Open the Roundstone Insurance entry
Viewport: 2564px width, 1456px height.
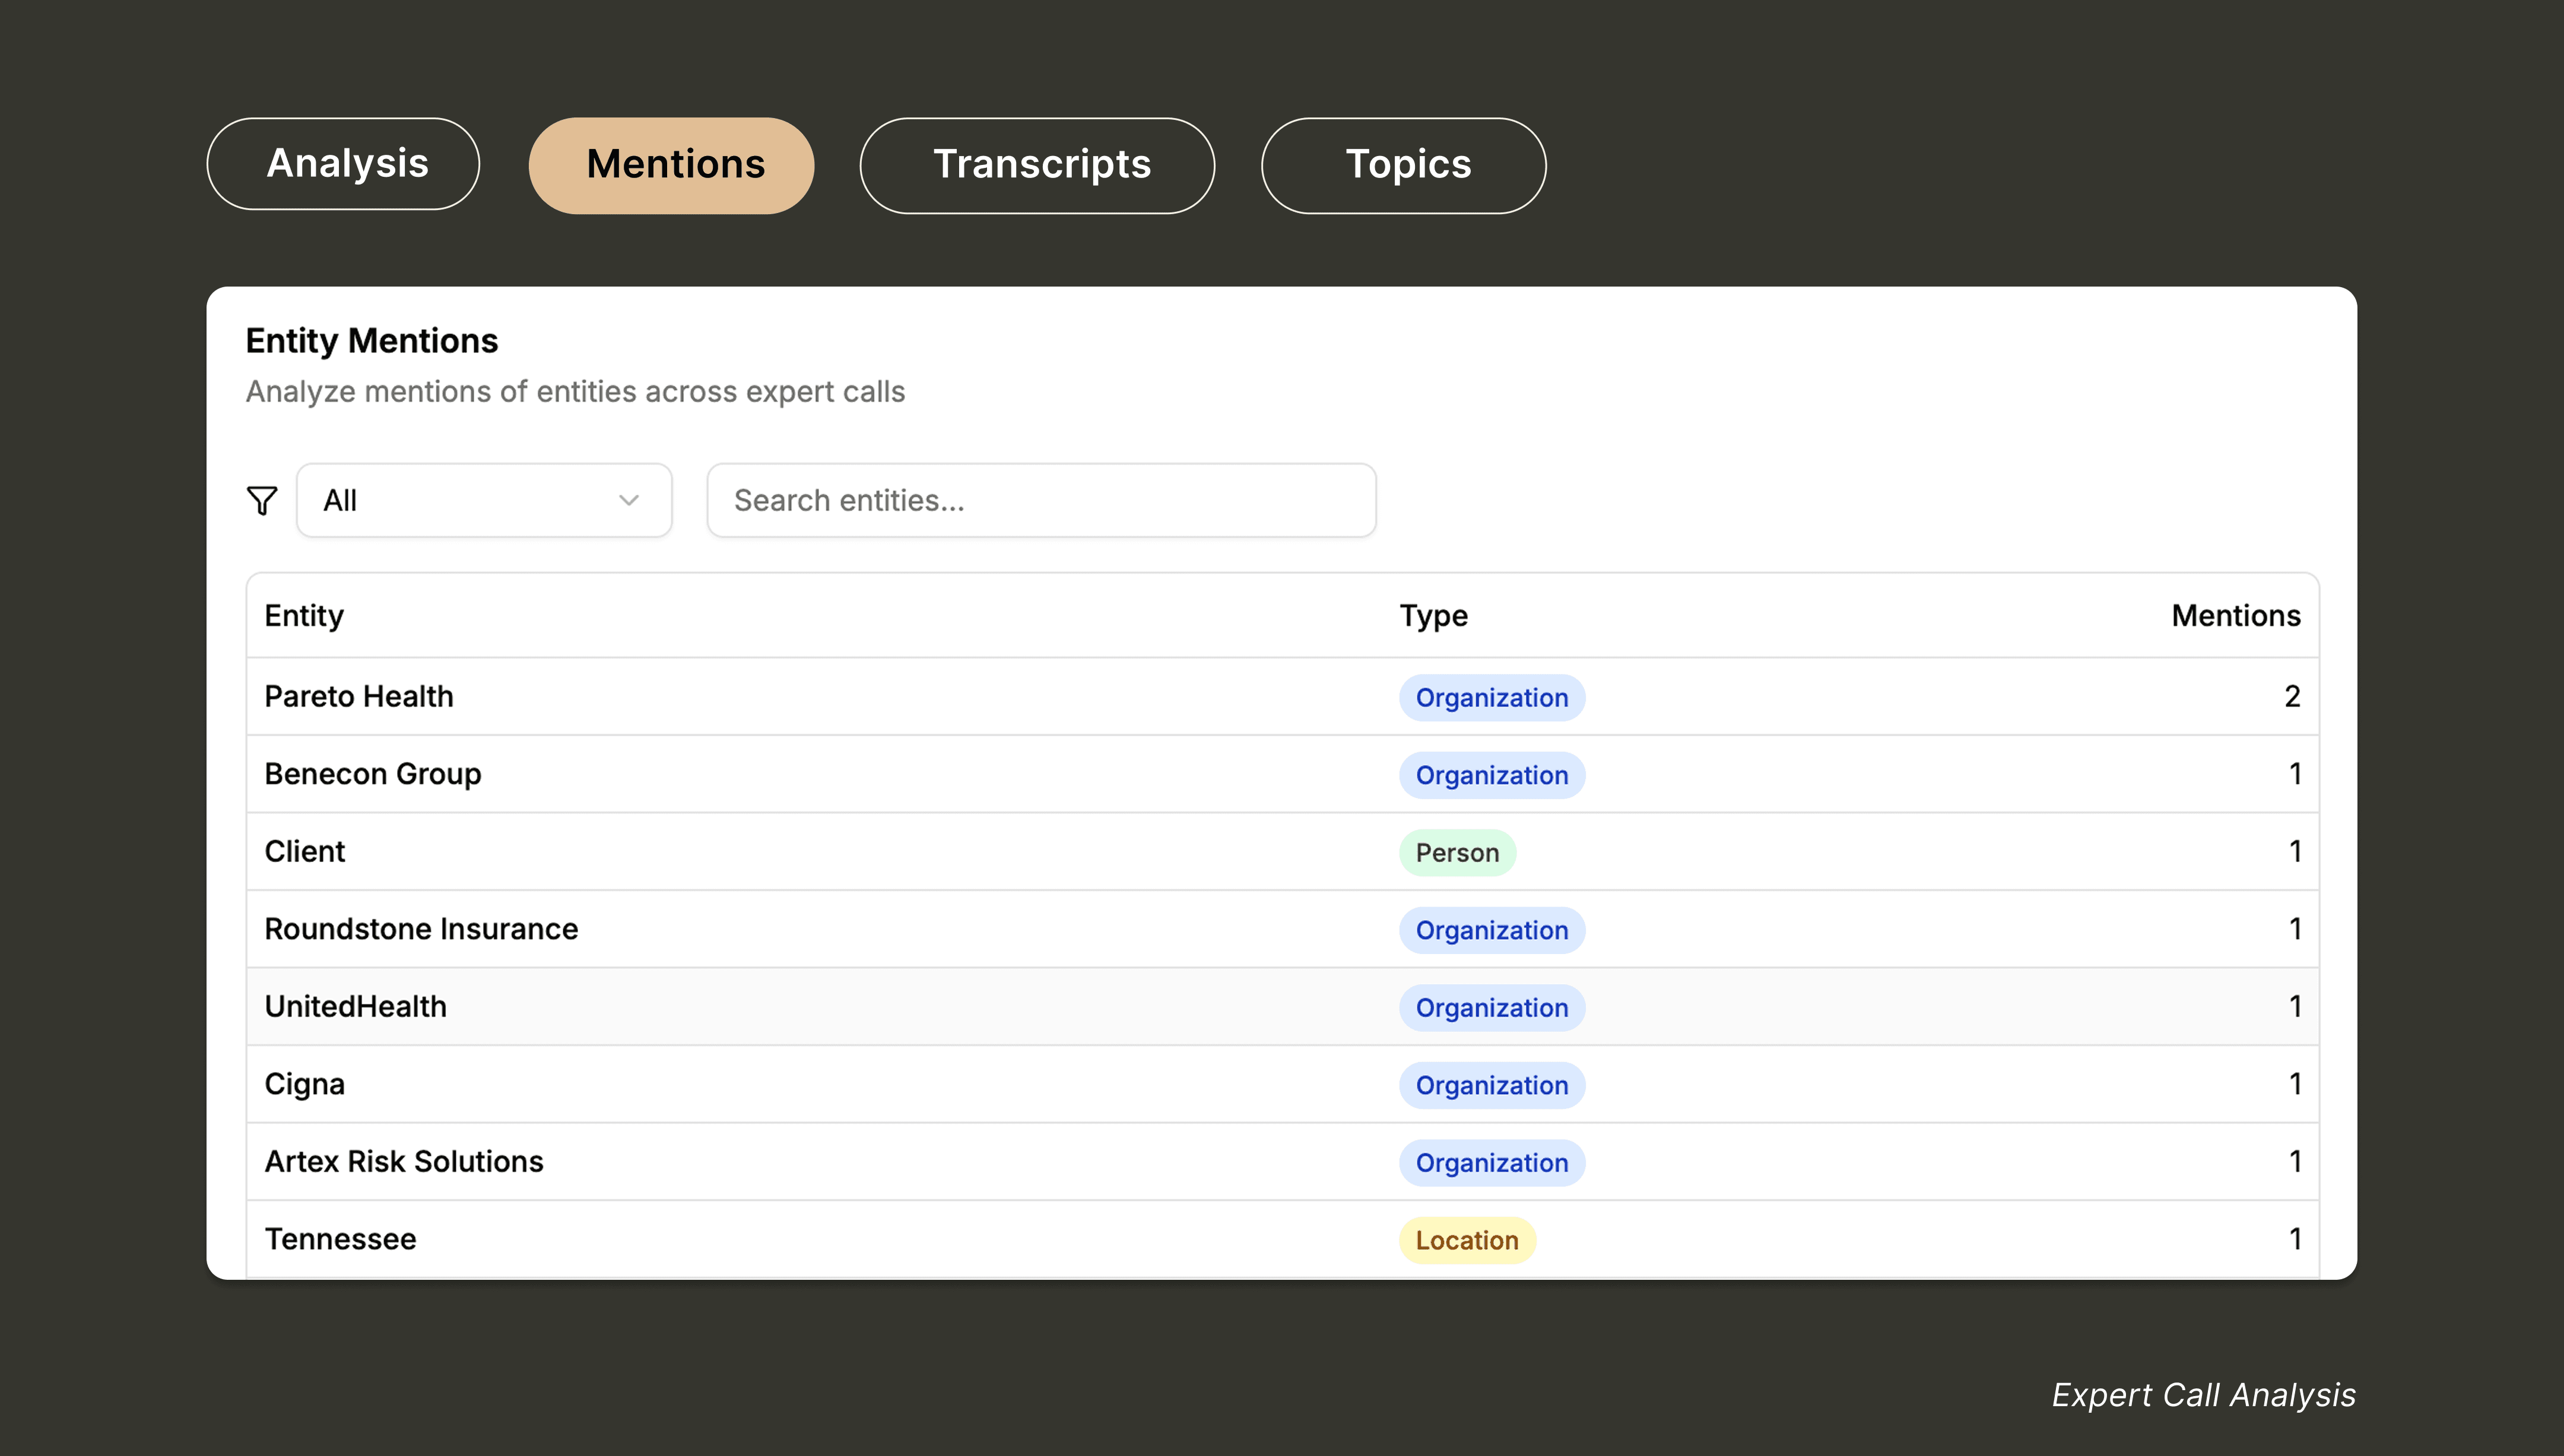tap(421, 929)
